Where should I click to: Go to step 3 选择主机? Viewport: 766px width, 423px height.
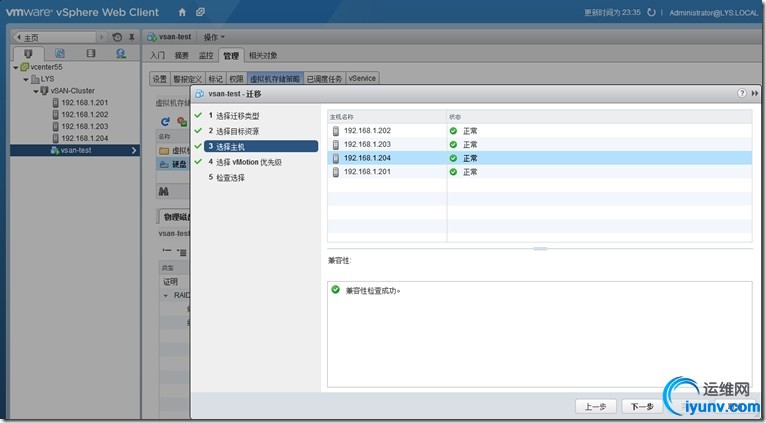point(261,147)
